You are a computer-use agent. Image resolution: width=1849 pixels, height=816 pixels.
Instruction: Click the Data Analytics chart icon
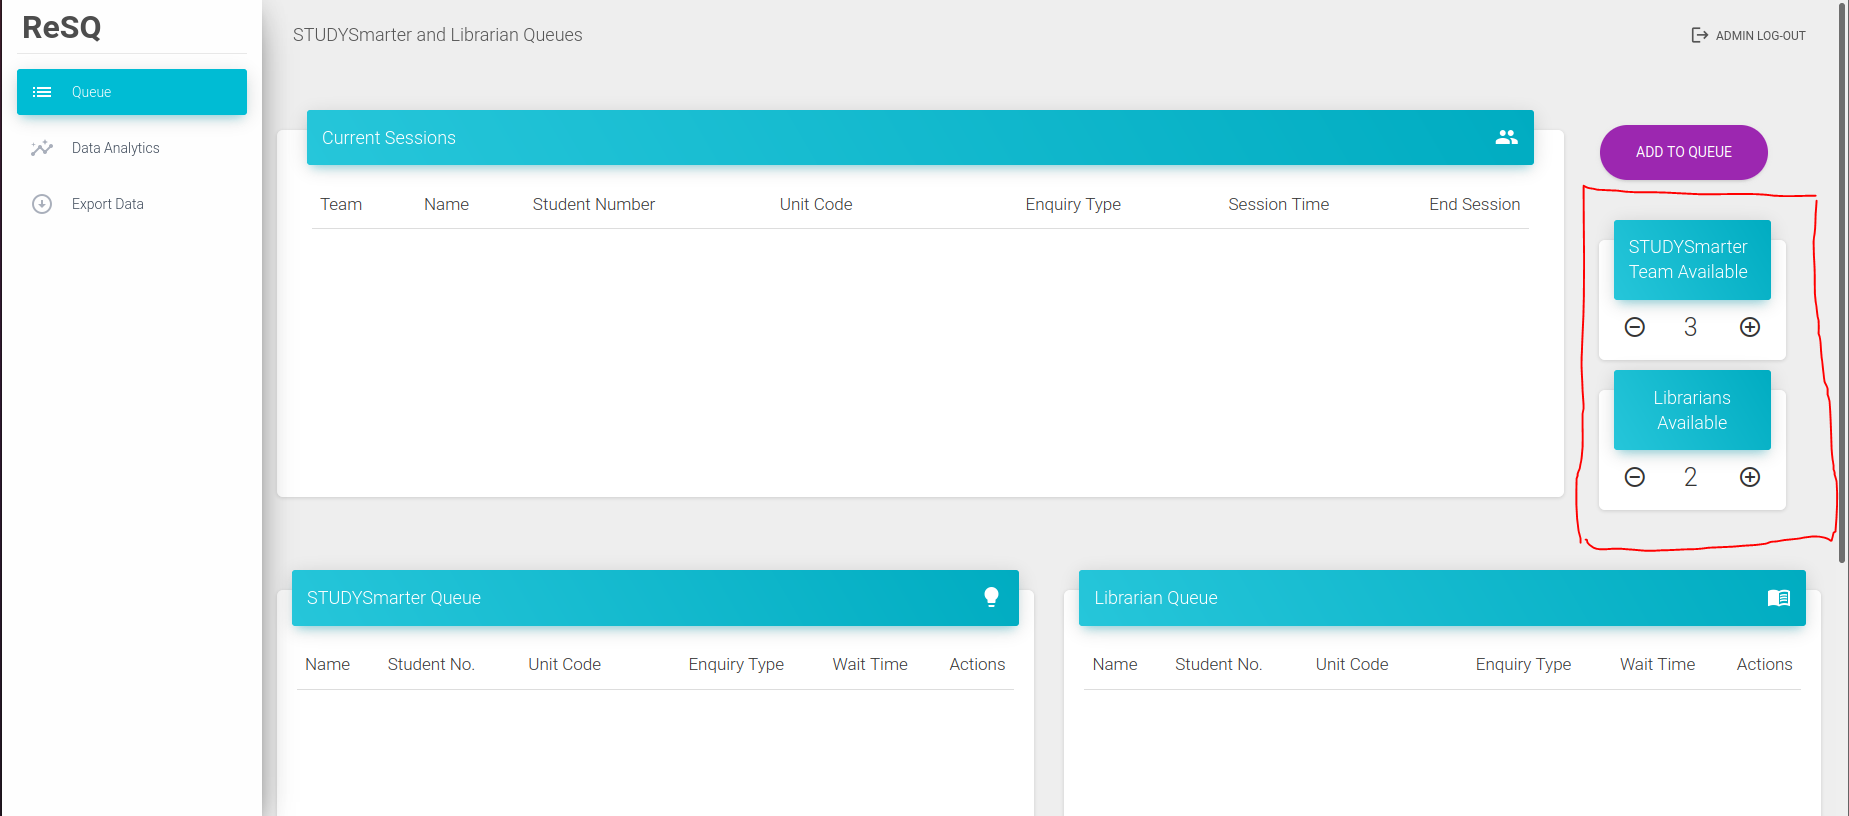tap(42, 148)
